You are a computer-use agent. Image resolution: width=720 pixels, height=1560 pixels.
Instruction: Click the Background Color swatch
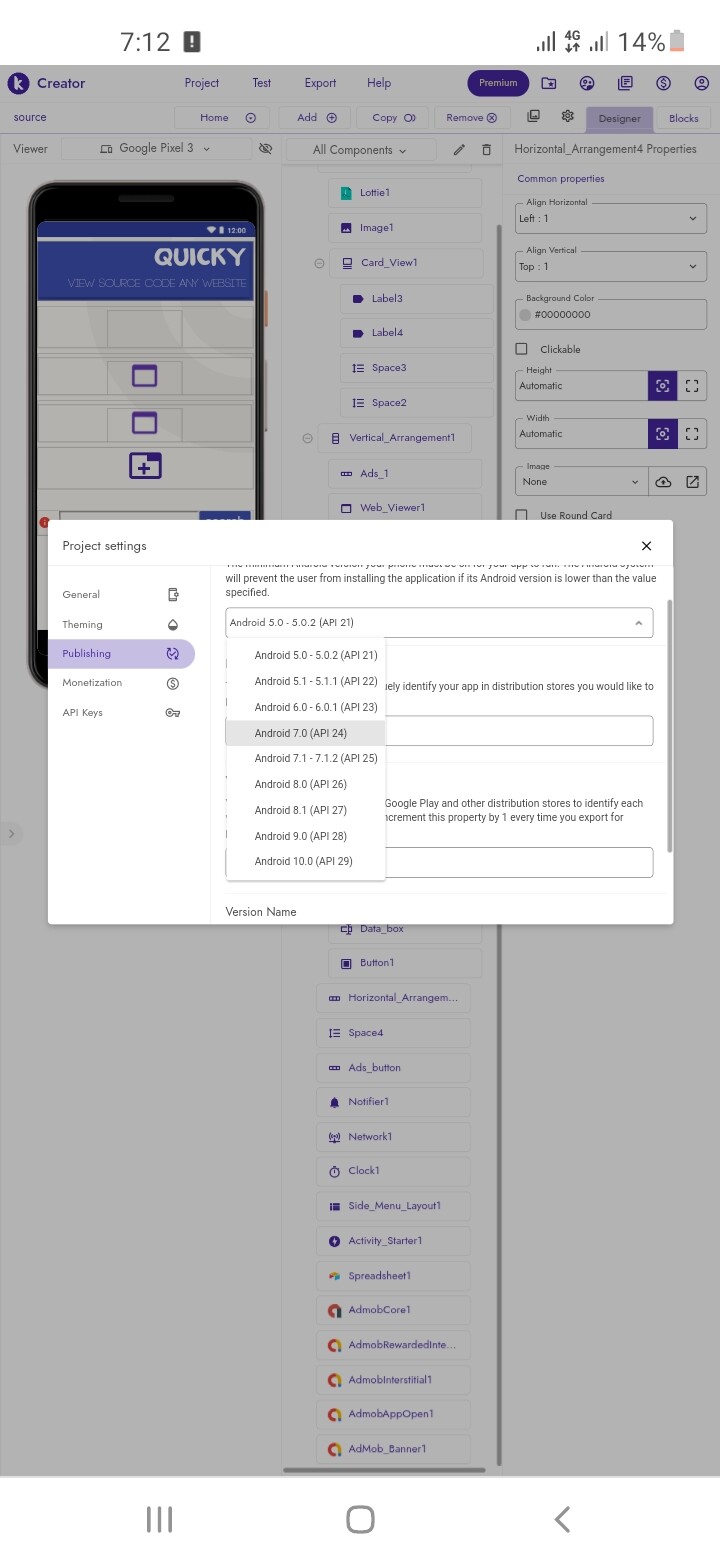pyautogui.click(x=525, y=314)
